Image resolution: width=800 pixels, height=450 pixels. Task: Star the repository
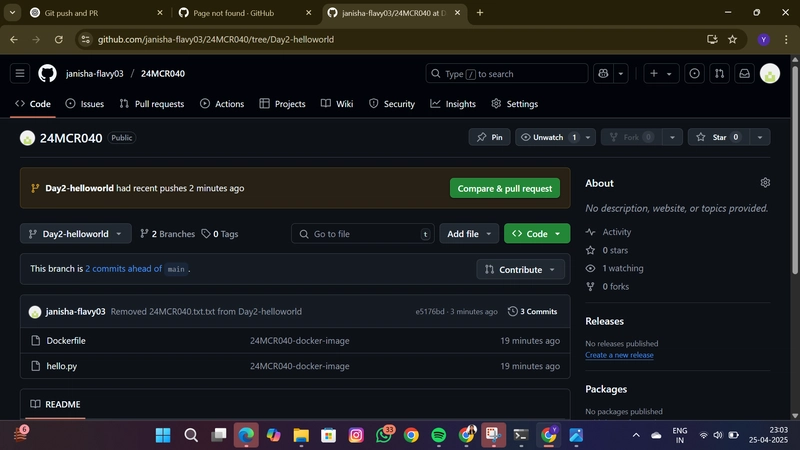[x=719, y=137]
